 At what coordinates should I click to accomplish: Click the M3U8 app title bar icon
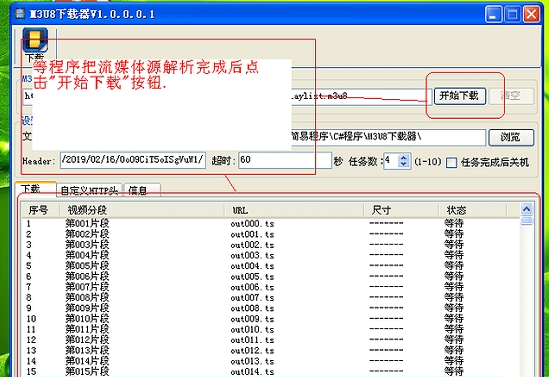pyautogui.click(x=20, y=14)
